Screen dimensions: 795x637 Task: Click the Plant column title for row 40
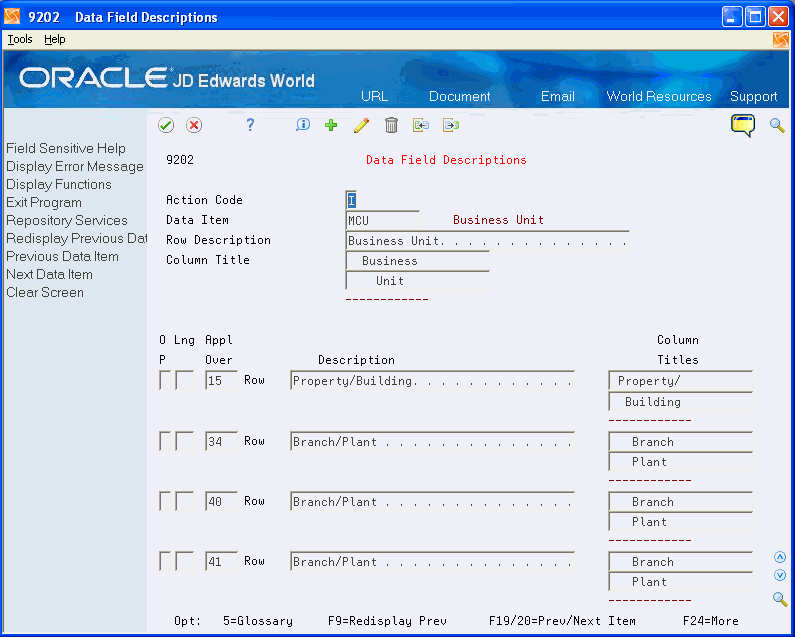tap(680, 521)
